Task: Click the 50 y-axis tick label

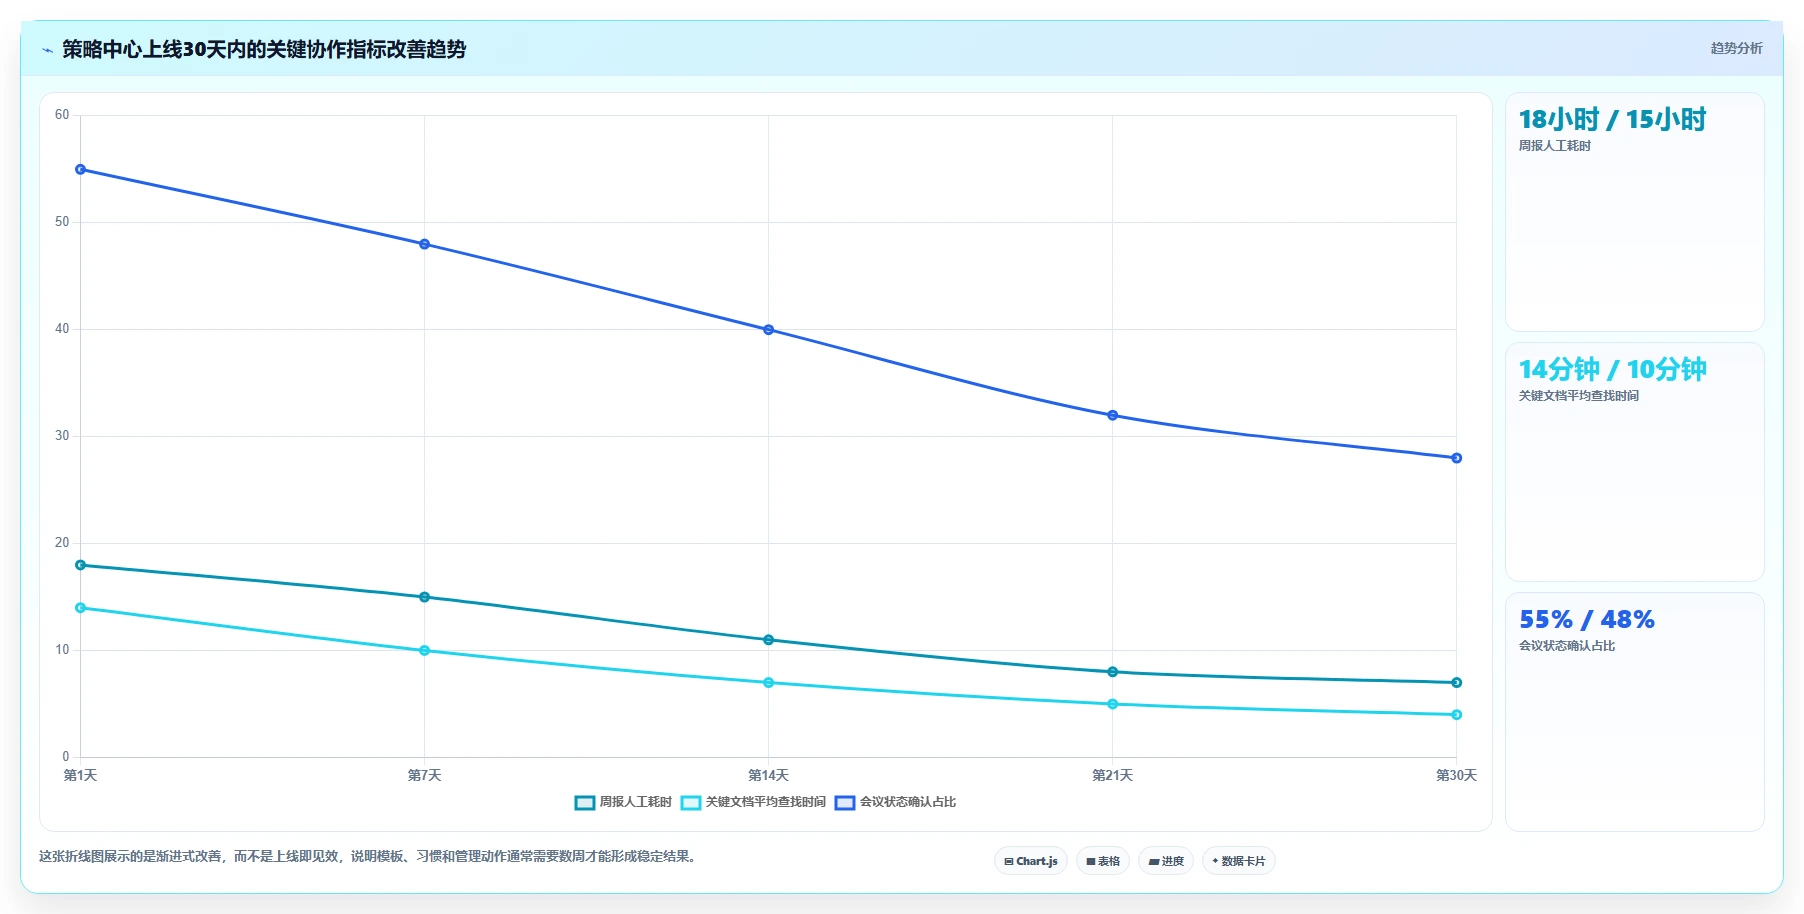Action: pyautogui.click(x=62, y=222)
